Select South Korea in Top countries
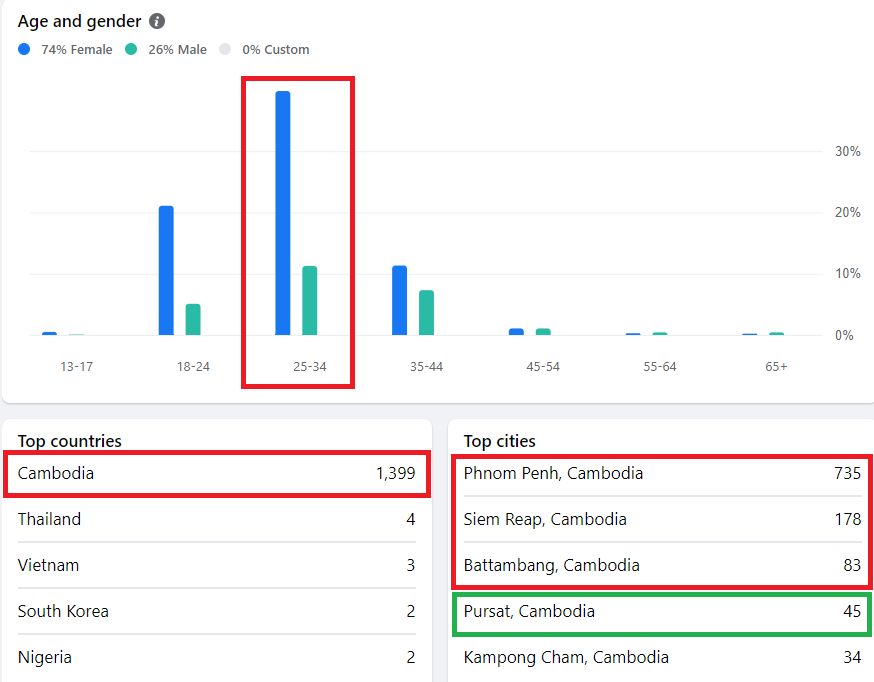The image size is (874, 682). [x=216, y=611]
